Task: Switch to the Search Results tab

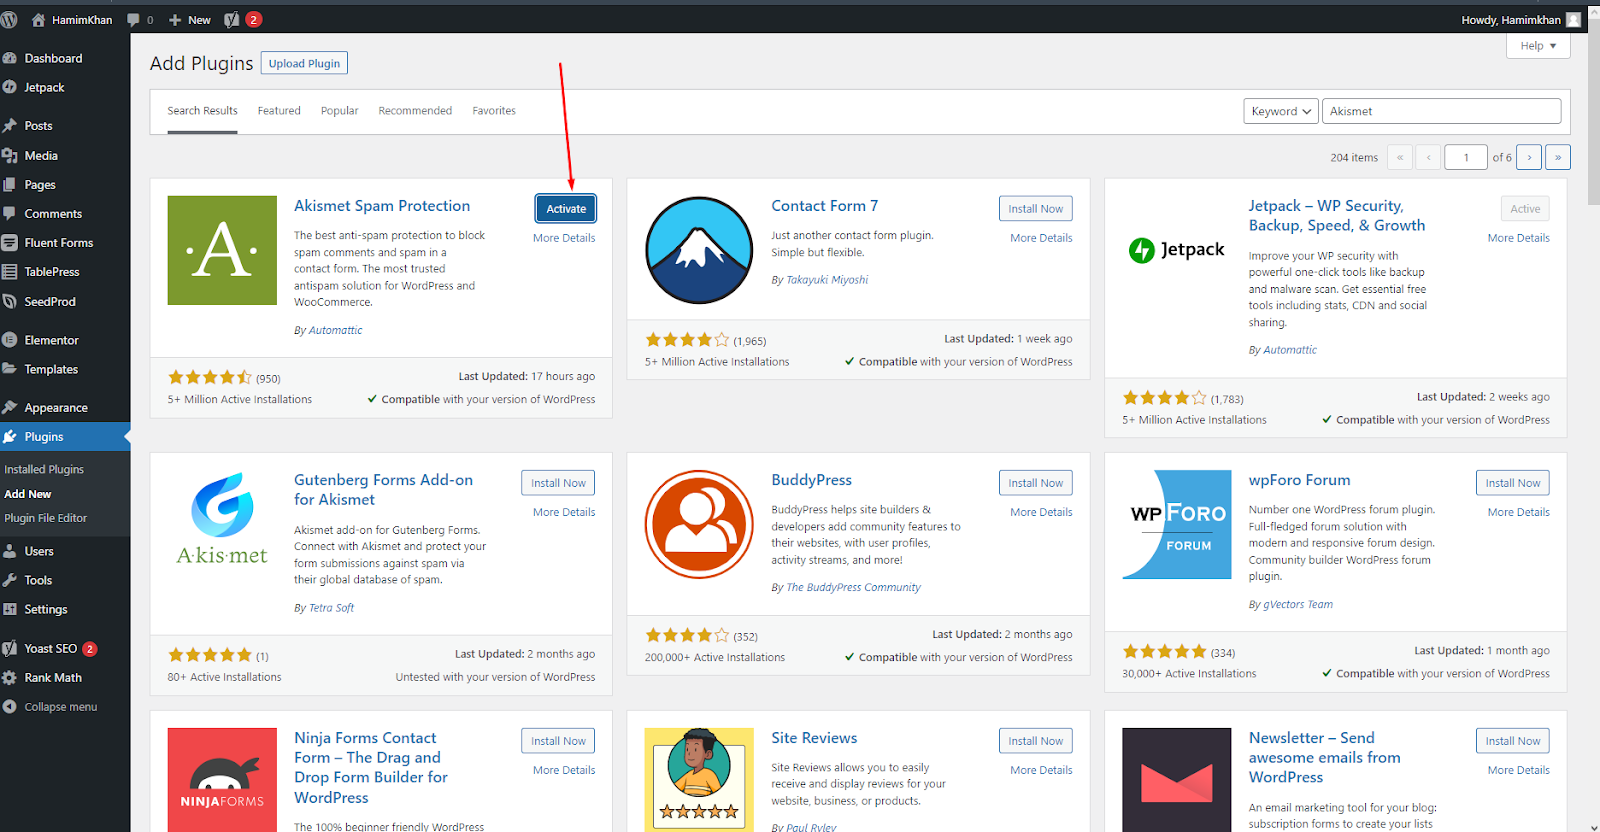Action: click(203, 111)
